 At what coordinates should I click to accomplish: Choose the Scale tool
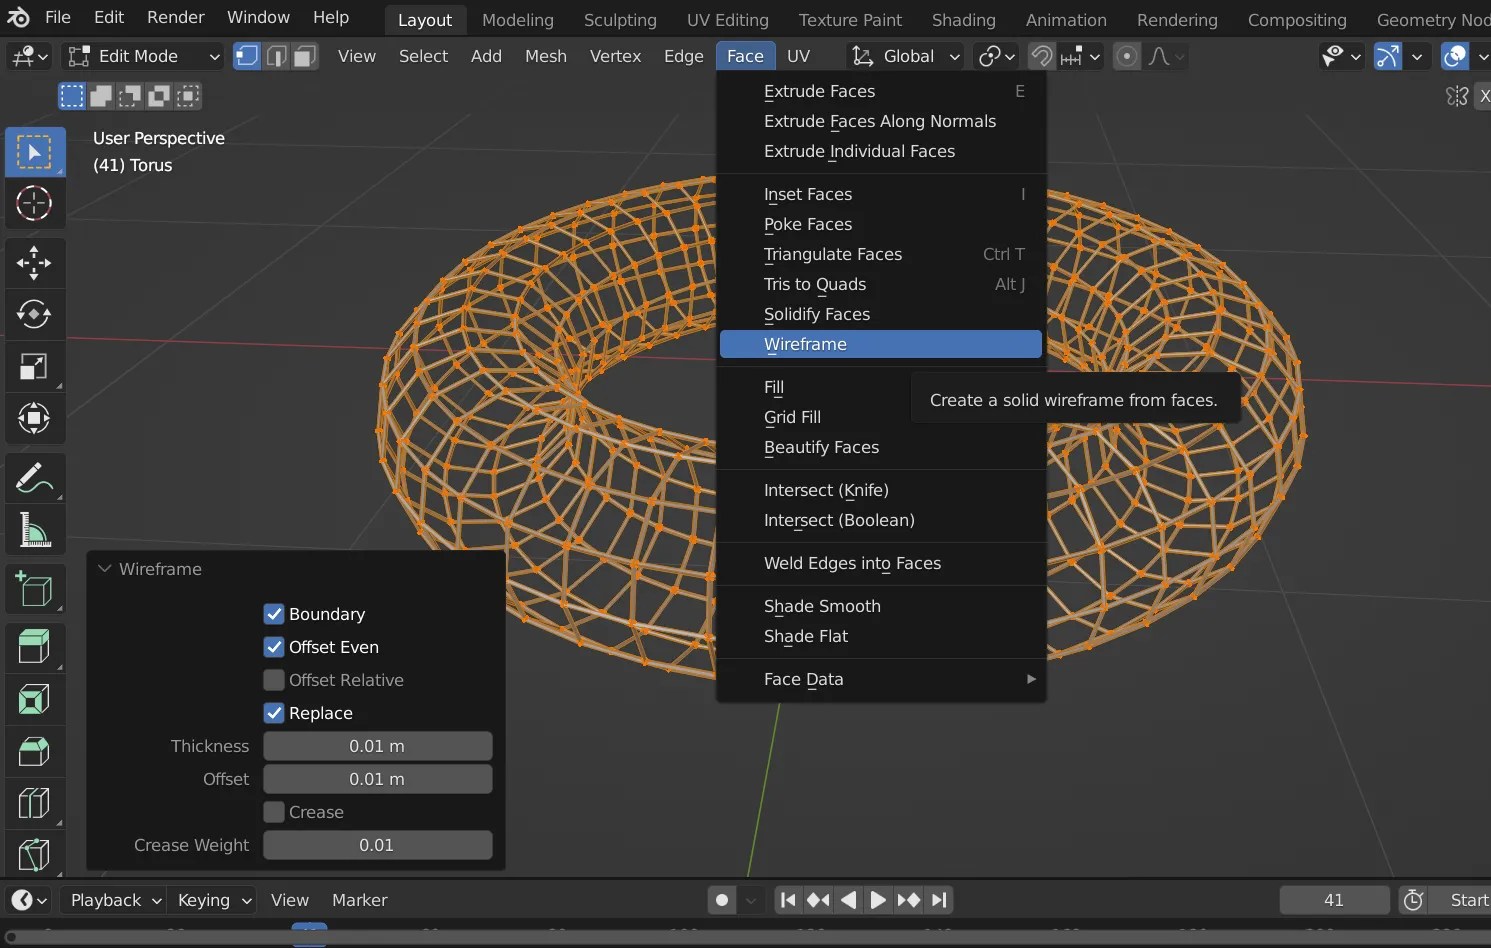coord(34,367)
